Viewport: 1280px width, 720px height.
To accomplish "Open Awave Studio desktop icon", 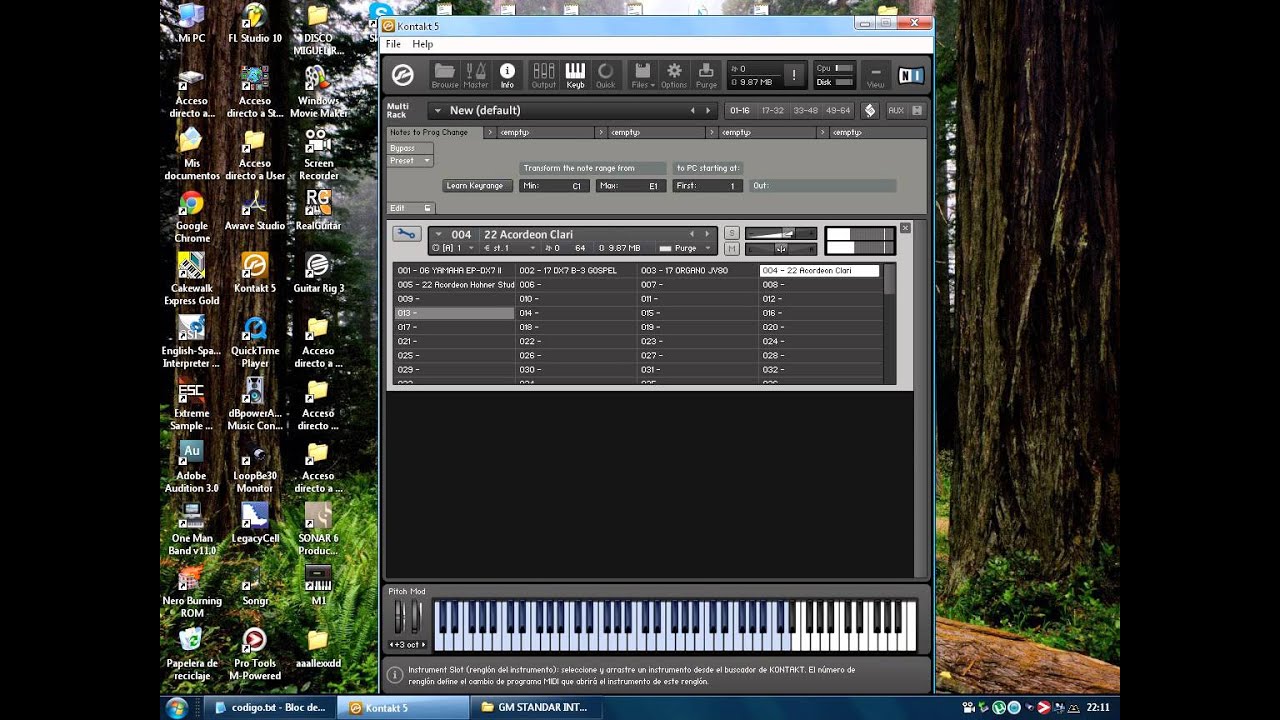I will (255, 211).
